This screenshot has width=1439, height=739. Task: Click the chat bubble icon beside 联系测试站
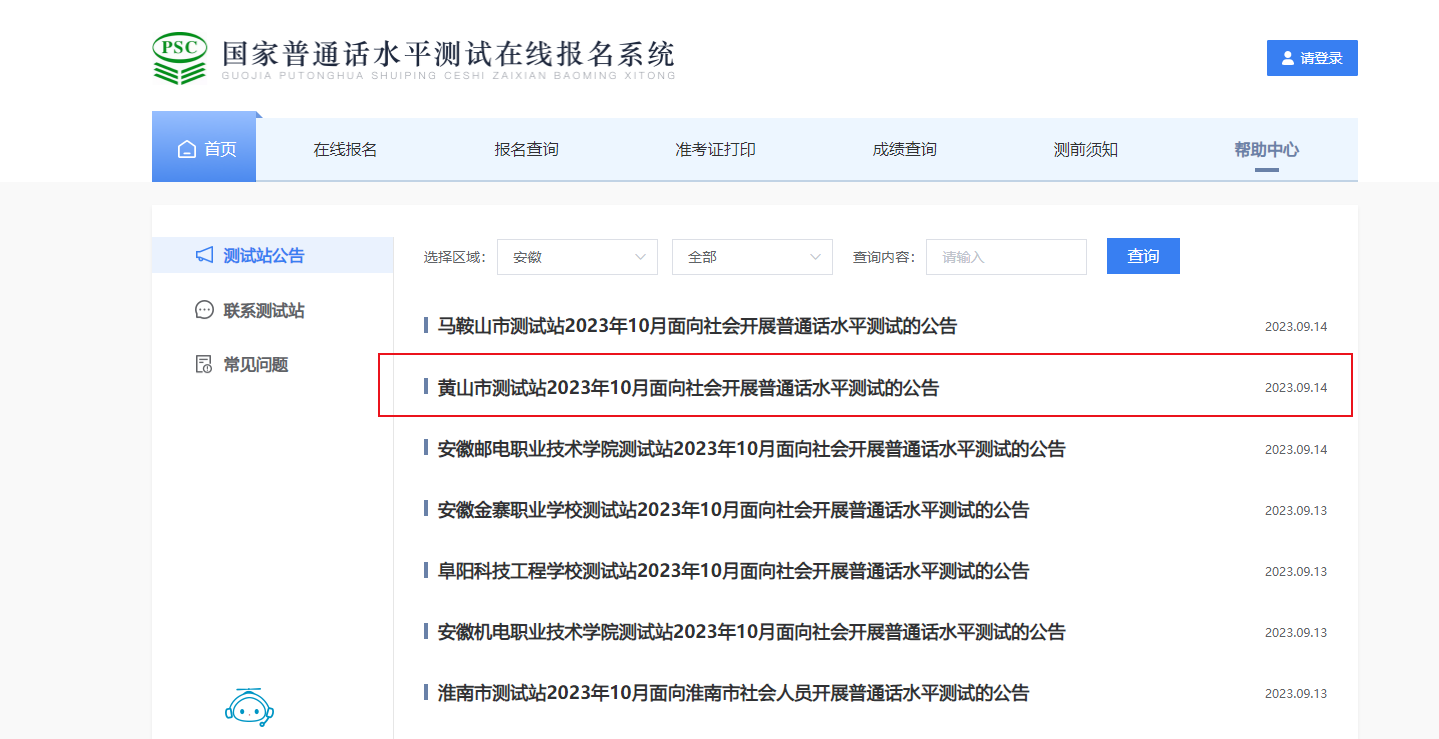pos(204,310)
